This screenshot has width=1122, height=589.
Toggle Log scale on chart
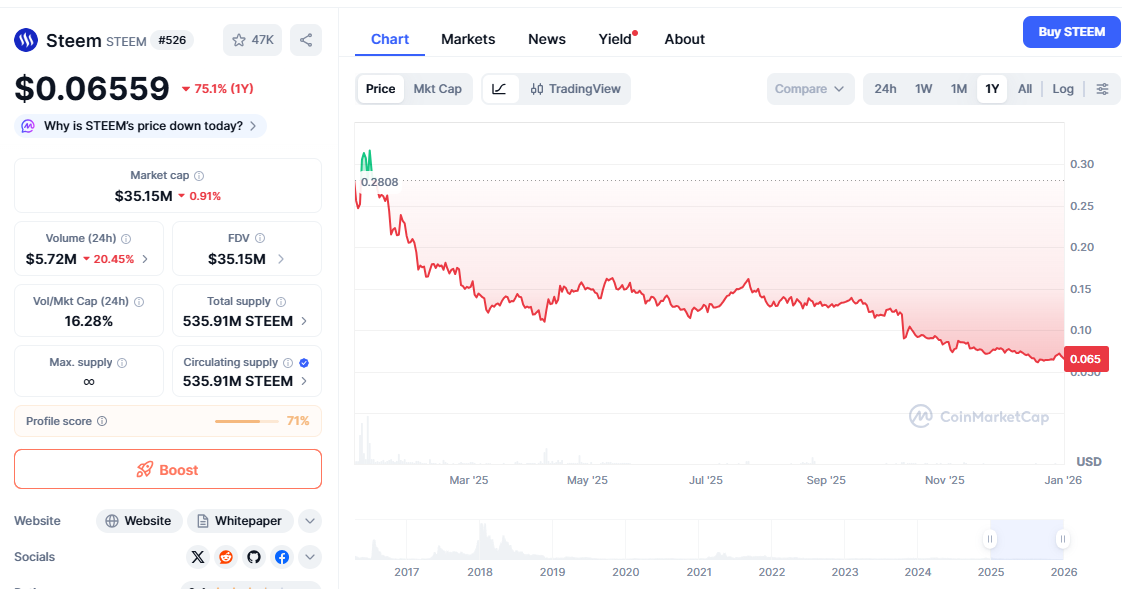point(1063,89)
